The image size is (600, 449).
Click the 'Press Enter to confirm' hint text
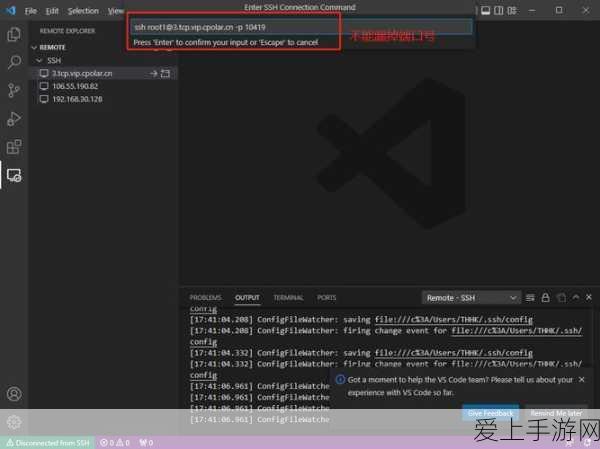[226, 42]
